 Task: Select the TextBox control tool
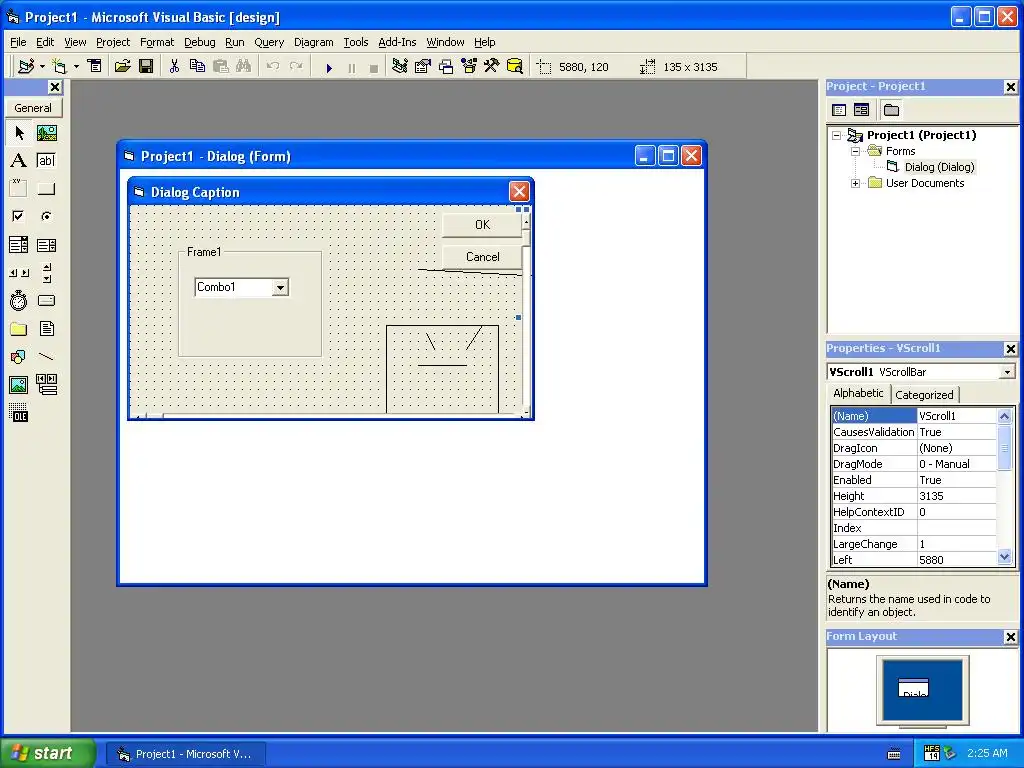(46, 161)
